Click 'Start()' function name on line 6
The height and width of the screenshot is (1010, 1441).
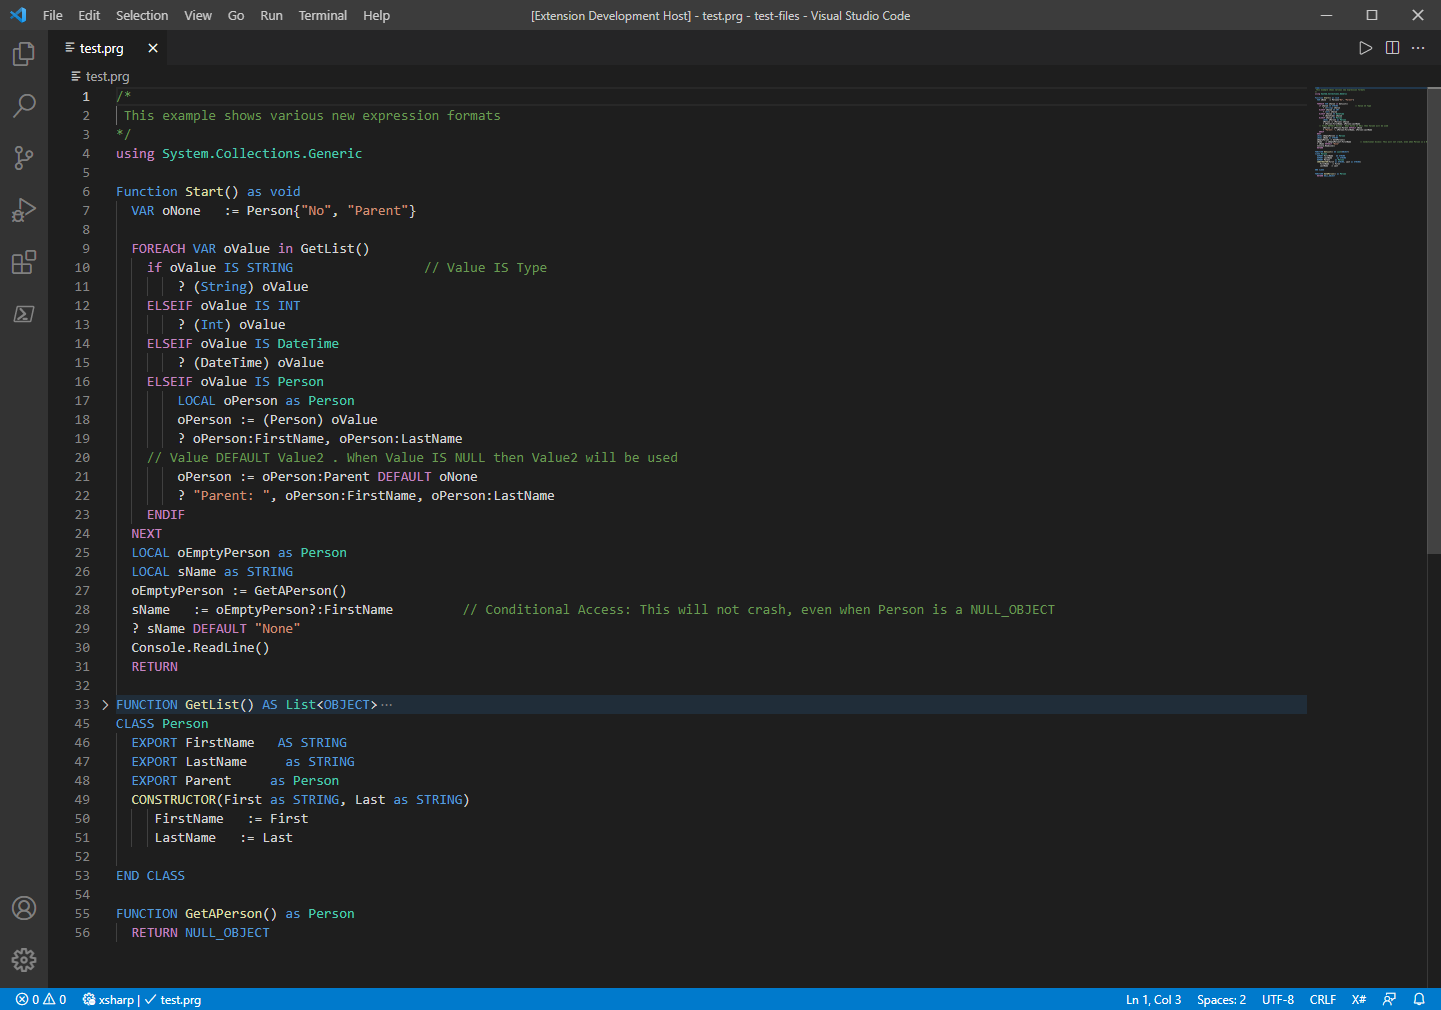point(212,192)
